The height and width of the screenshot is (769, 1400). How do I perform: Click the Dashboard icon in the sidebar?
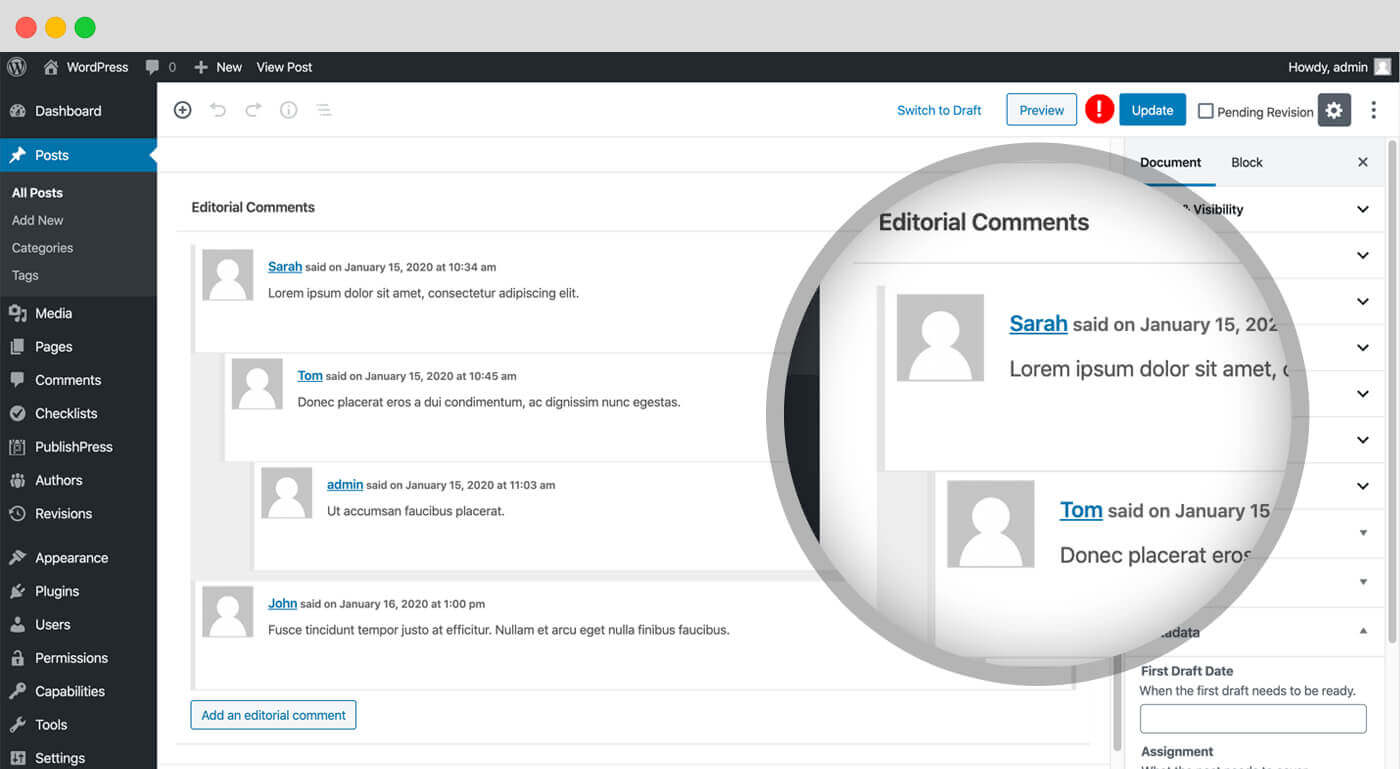(x=17, y=111)
